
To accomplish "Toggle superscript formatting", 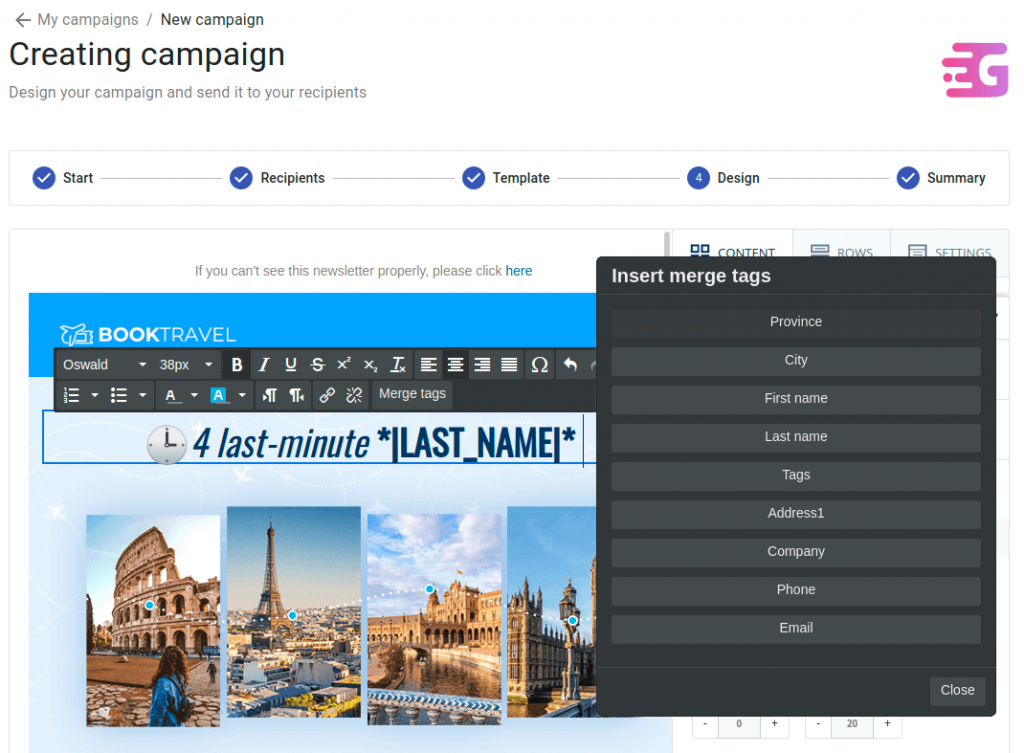I will (344, 365).
